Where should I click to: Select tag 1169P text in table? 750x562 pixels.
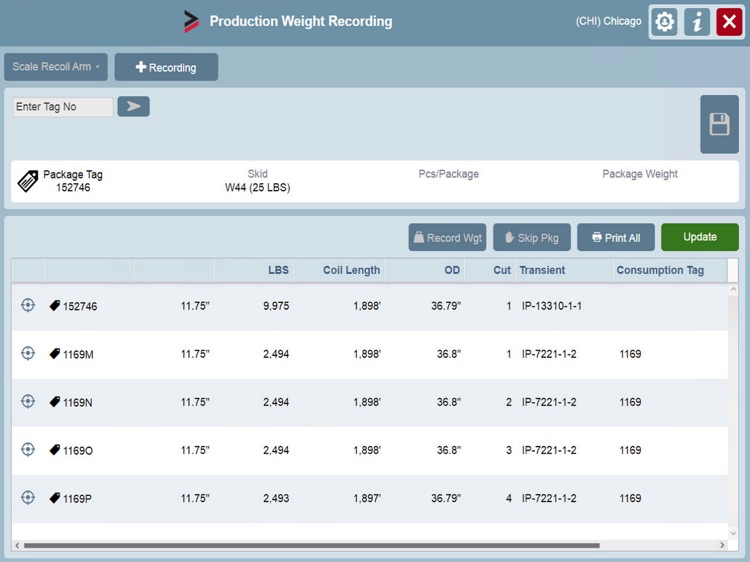[77, 499]
